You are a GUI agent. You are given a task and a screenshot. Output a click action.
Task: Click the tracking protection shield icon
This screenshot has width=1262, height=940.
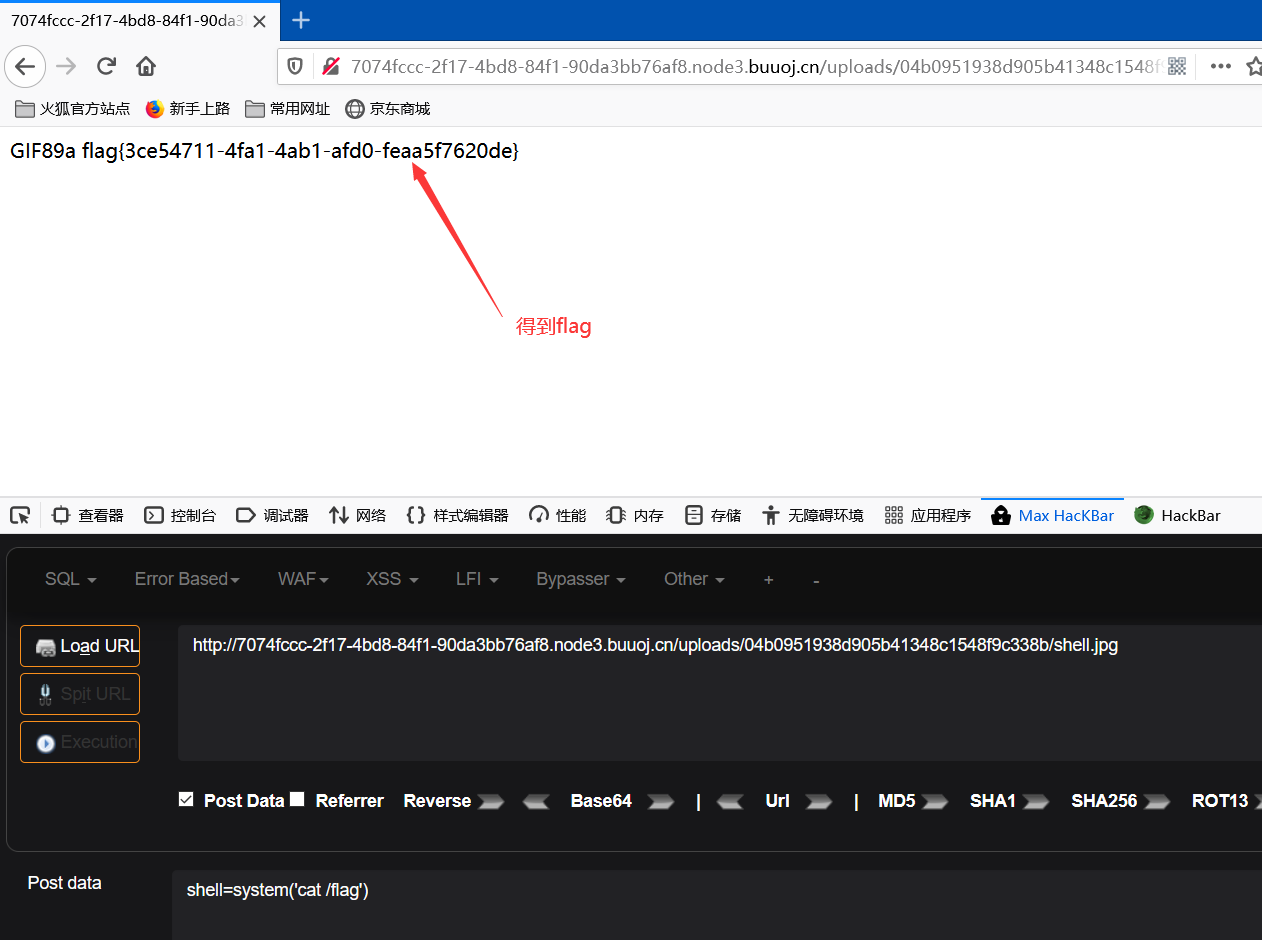[x=295, y=66]
